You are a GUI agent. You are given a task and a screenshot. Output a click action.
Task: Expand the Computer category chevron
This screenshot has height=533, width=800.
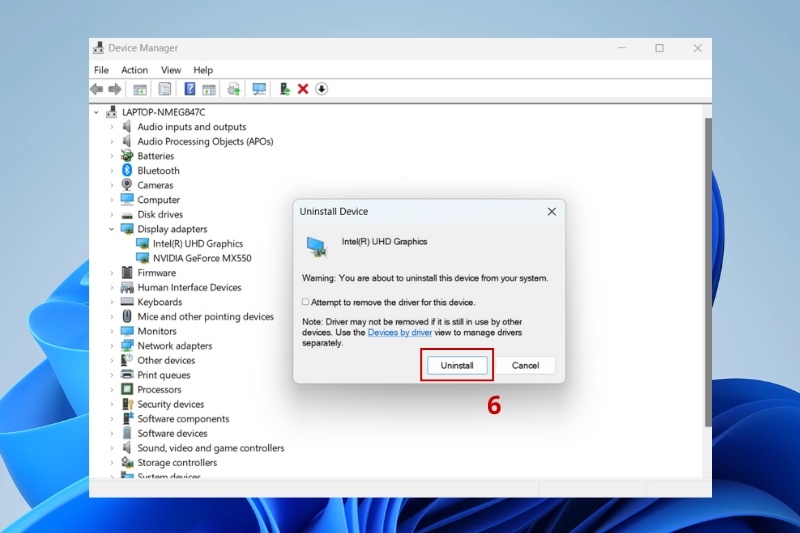click(x=112, y=199)
